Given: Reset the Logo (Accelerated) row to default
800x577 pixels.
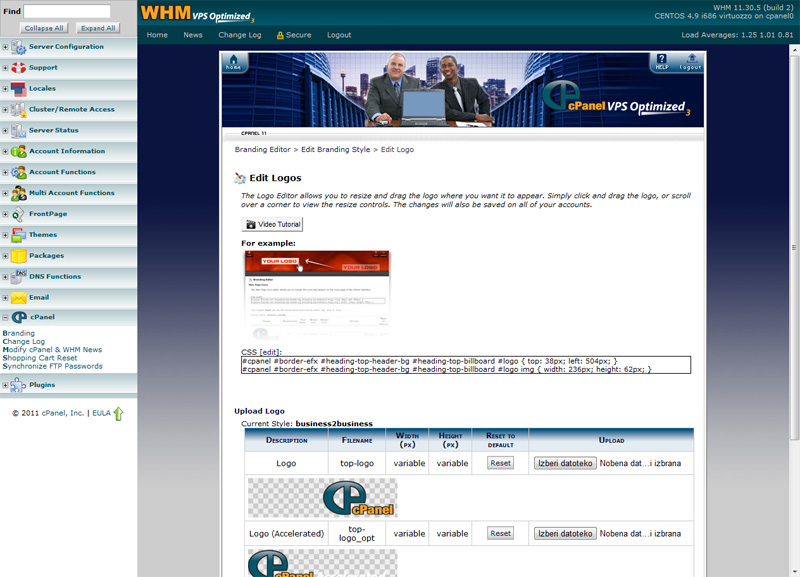Looking at the screenshot, I should pyautogui.click(x=501, y=534).
